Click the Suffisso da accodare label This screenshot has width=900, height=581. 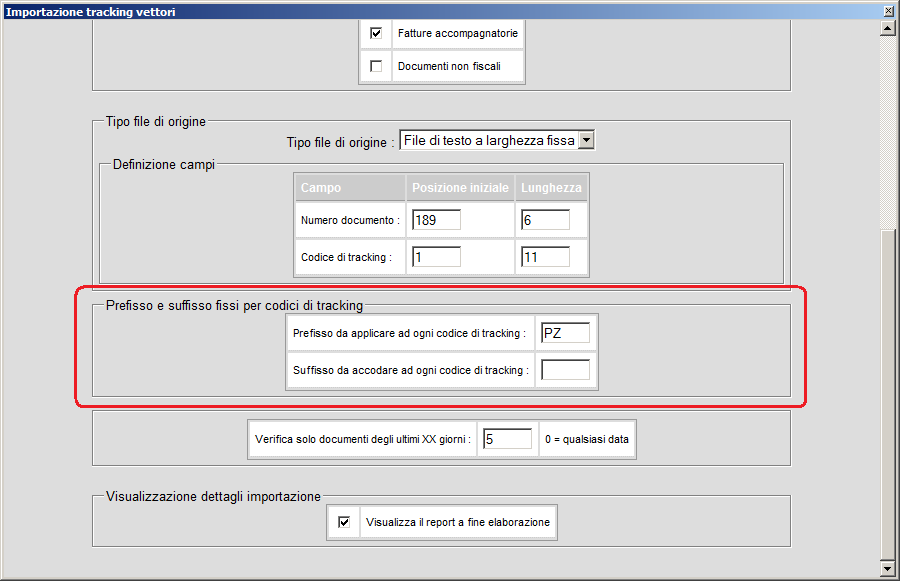pyautogui.click(x=411, y=370)
